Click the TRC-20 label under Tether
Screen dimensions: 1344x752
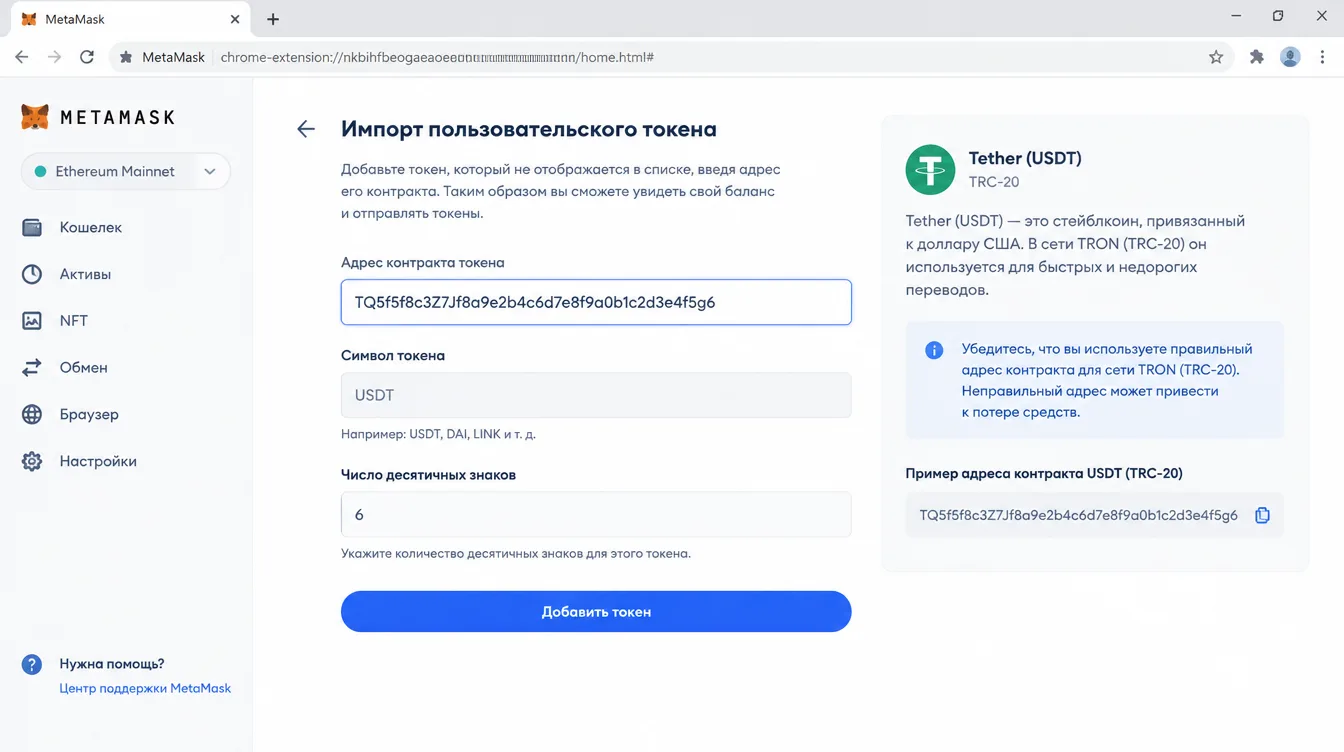point(994,182)
